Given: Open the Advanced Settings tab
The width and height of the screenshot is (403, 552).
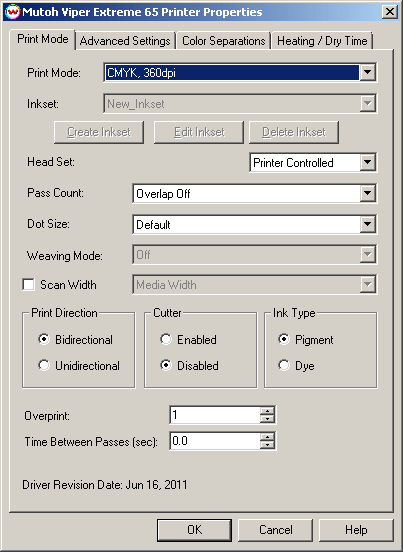Looking at the screenshot, I should point(125,41).
